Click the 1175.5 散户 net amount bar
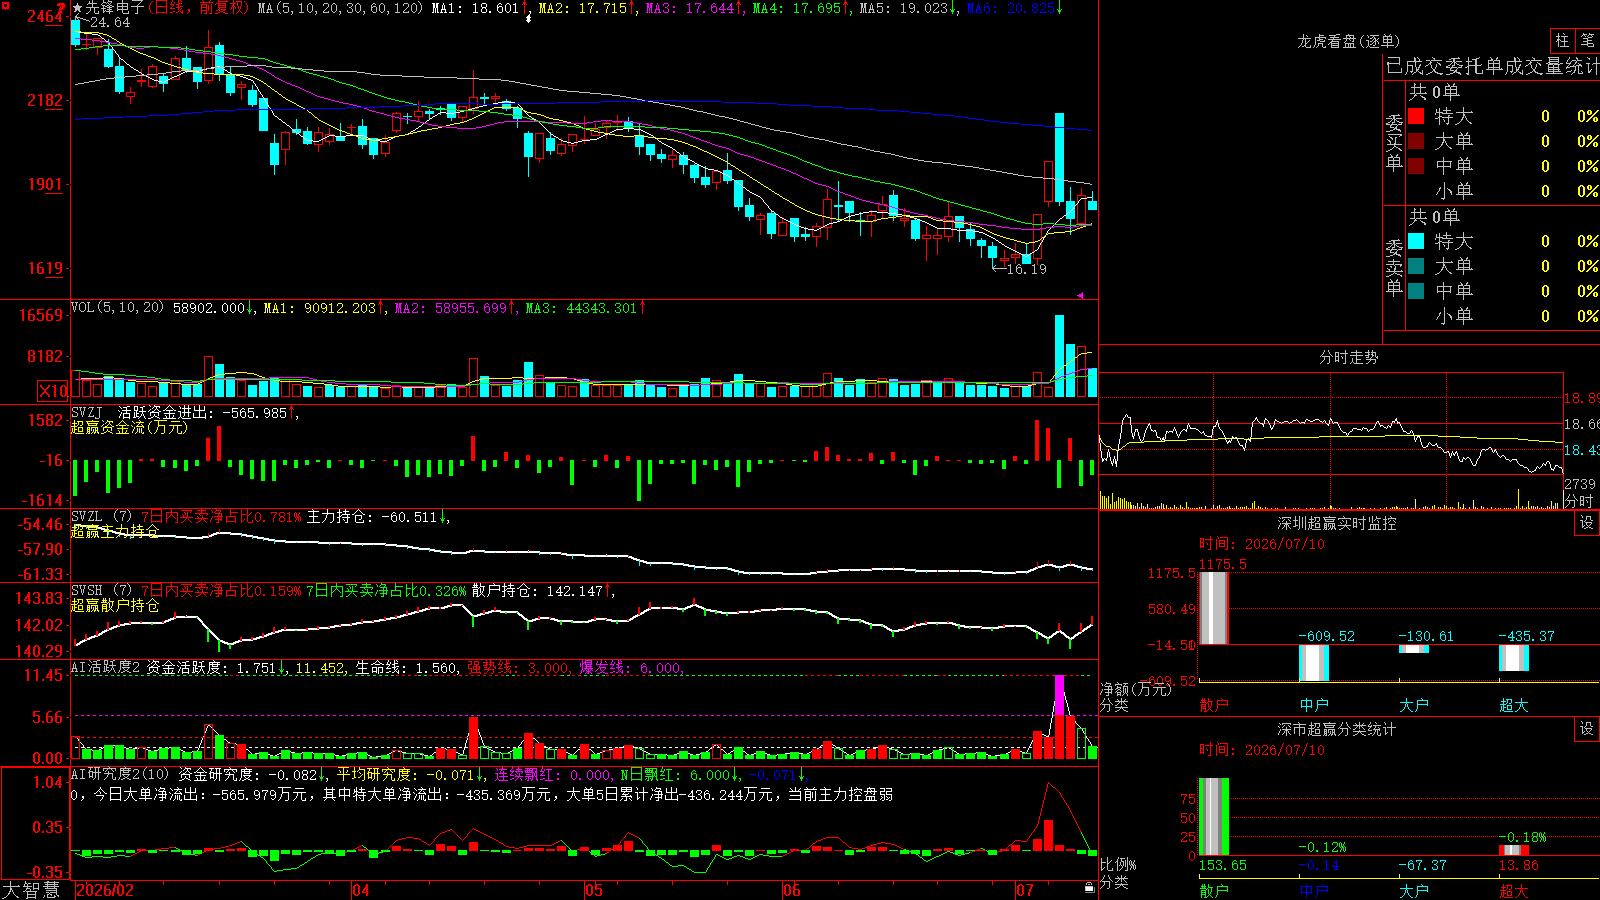This screenshot has height=900, width=1600. [x=1214, y=608]
